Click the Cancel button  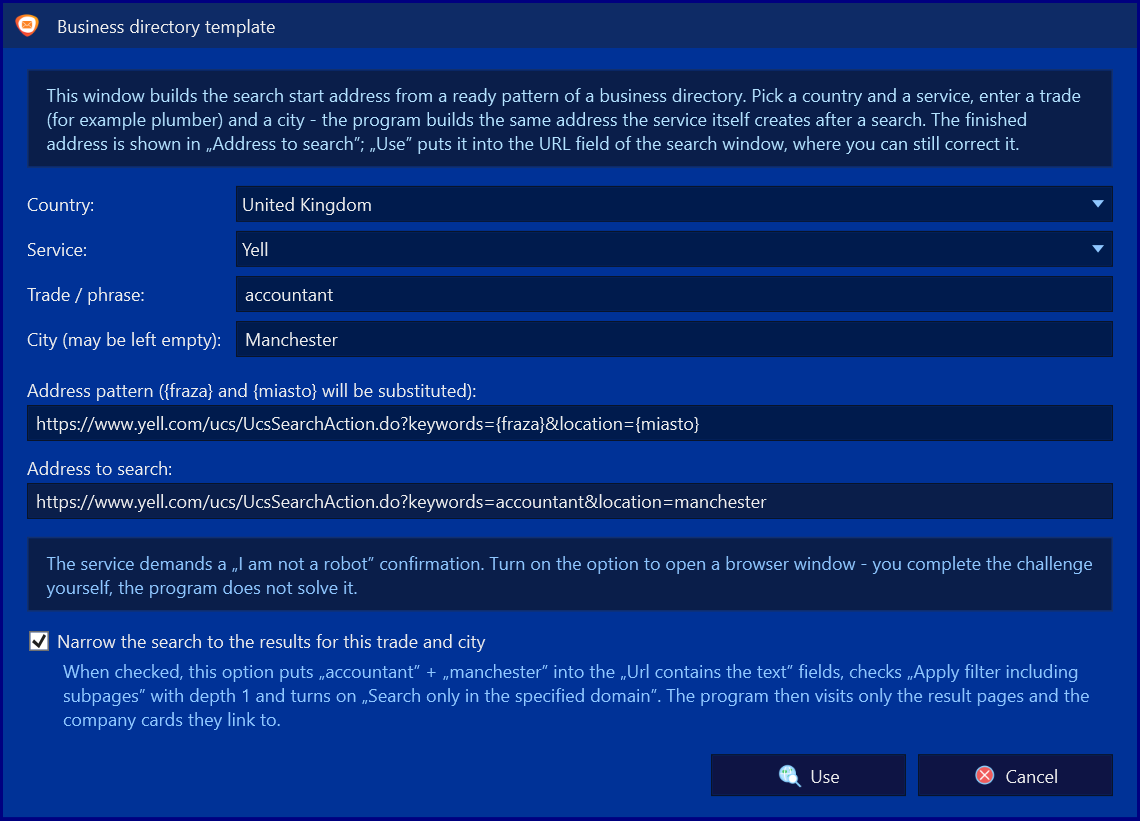pyautogui.click(x=1015, y=776)
